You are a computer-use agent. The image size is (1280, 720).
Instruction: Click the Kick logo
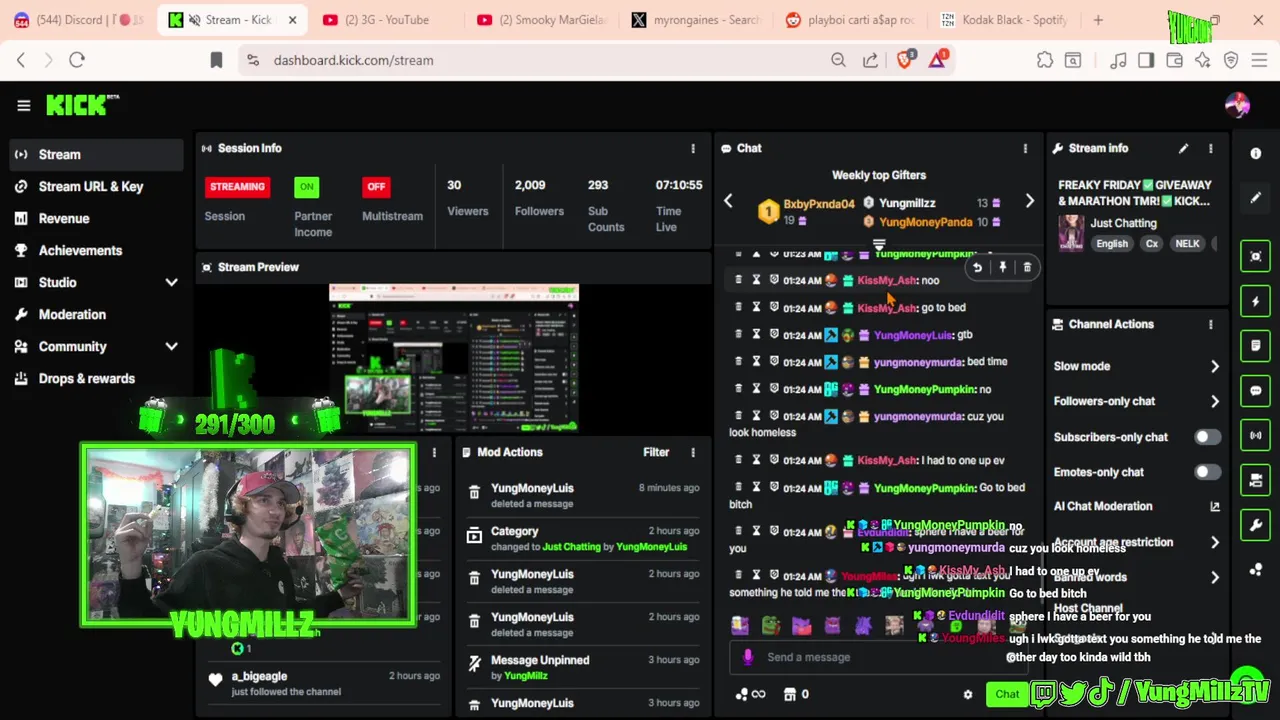pos(82,104)
